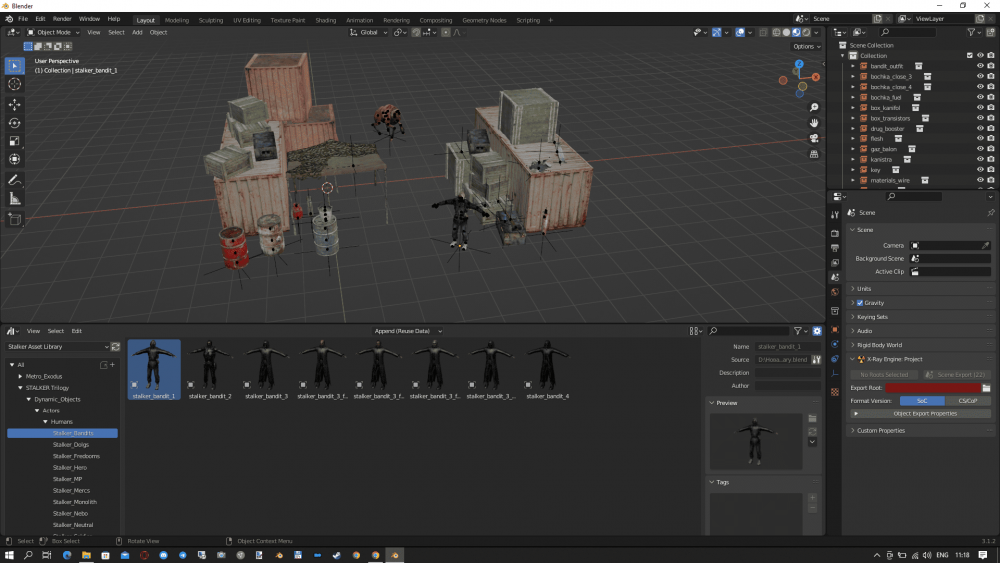Click the viewport pan hand icon
The image size is (1000, 563).
pyautogui.click(x=814, y=123)
